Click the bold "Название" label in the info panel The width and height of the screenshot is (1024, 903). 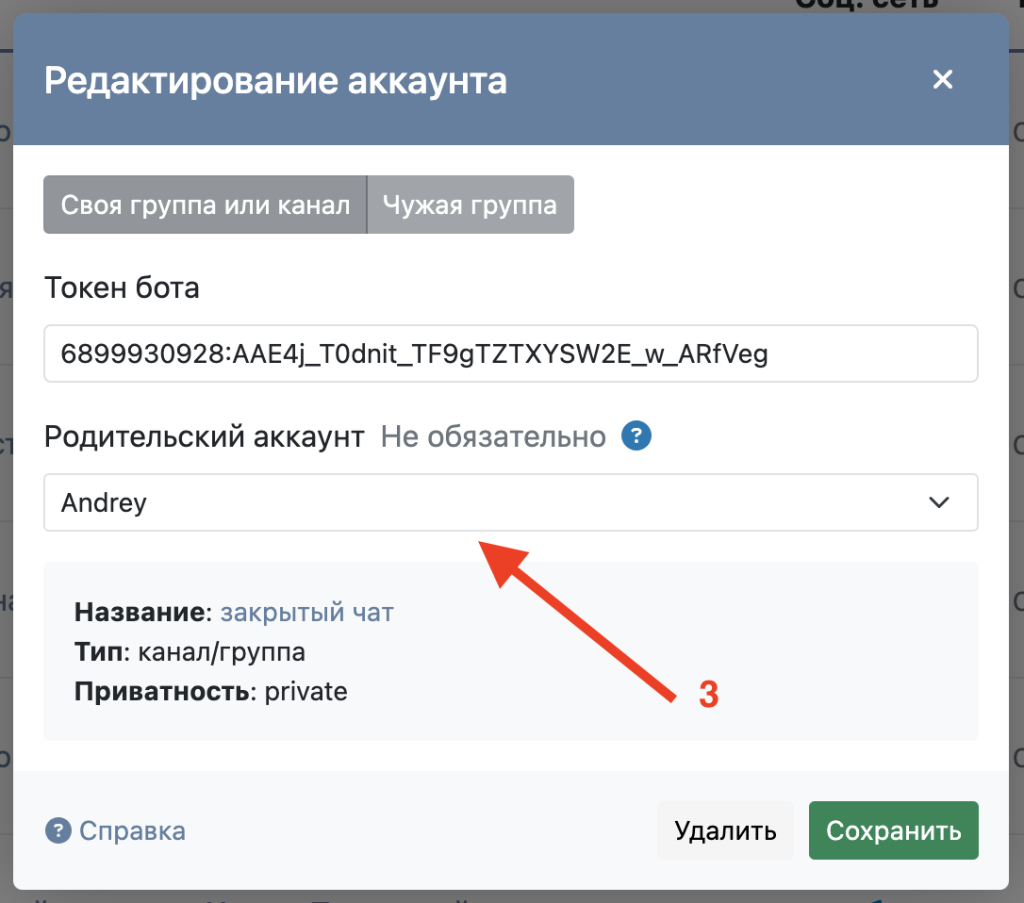coord(141,612)
